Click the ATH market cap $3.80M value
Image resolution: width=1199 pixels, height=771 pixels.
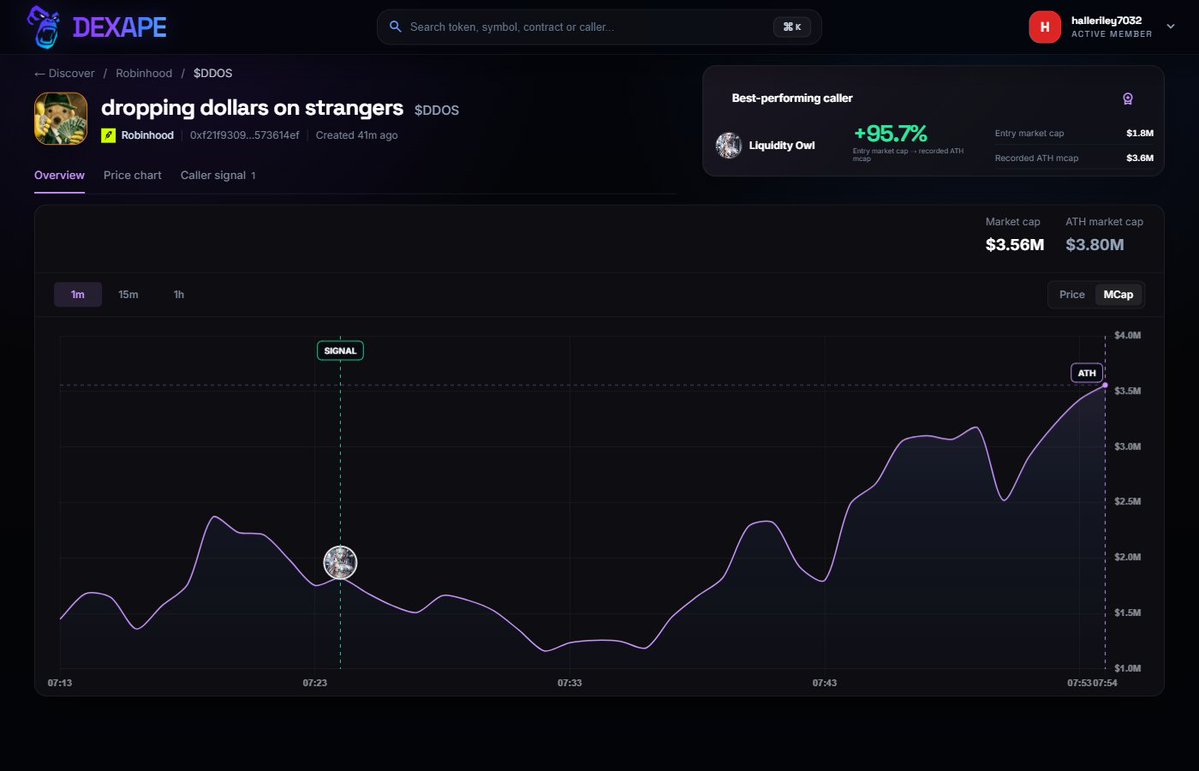tap(1094, 245)
